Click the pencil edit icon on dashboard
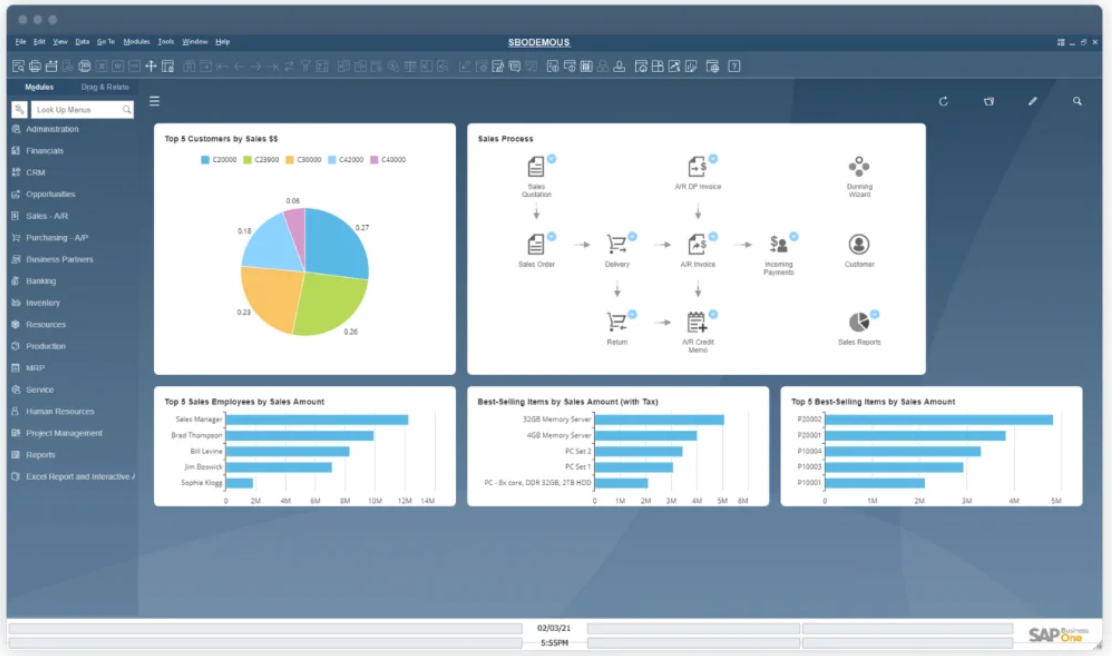The width and height of the screenshot is (1112, 656). click(x=1033, y=101)
